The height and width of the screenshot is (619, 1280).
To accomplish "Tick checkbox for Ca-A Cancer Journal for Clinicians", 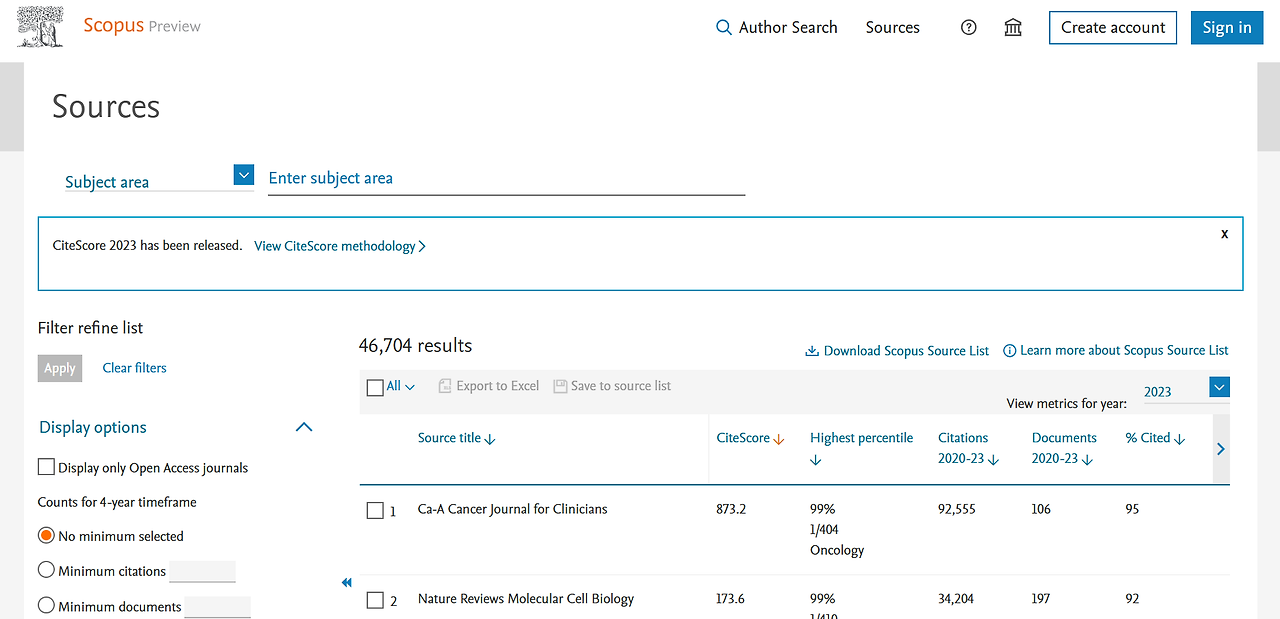I will (375, 511).
